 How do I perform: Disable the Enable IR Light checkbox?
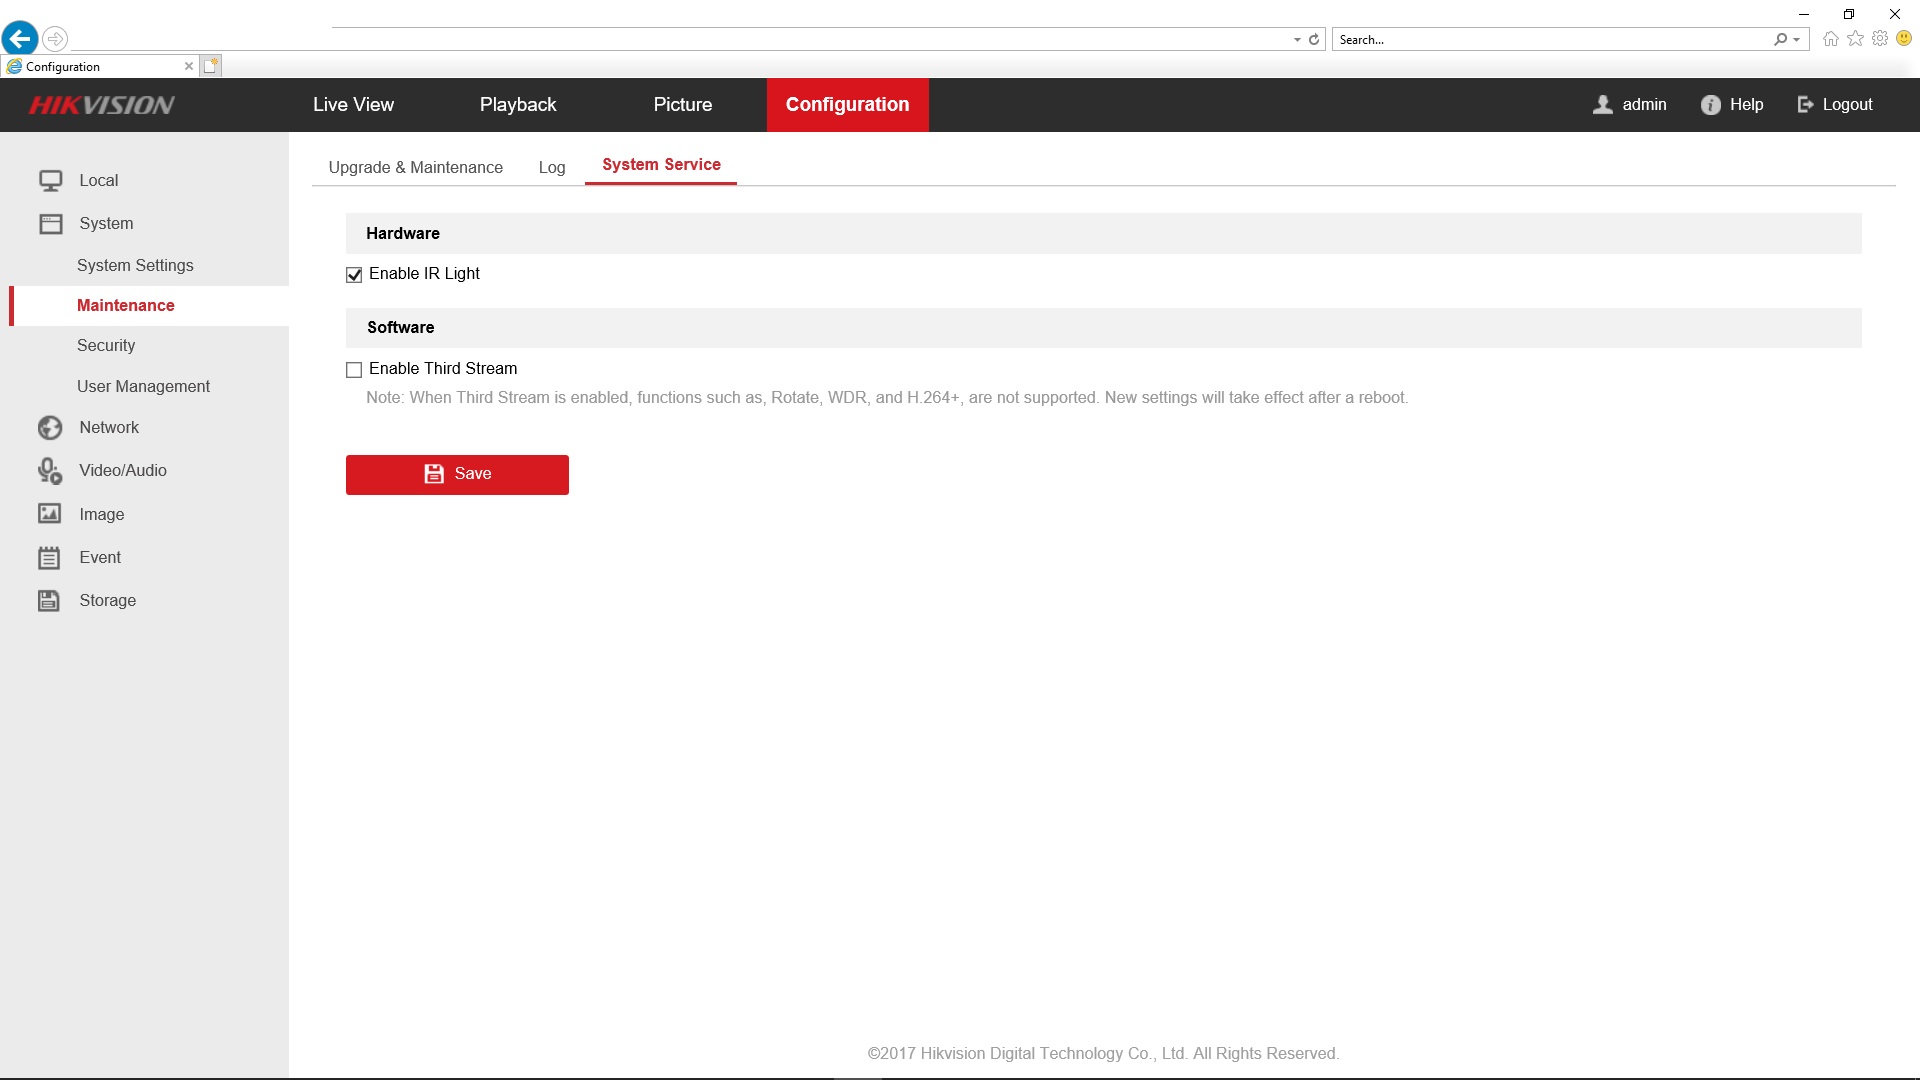[354, 275]
